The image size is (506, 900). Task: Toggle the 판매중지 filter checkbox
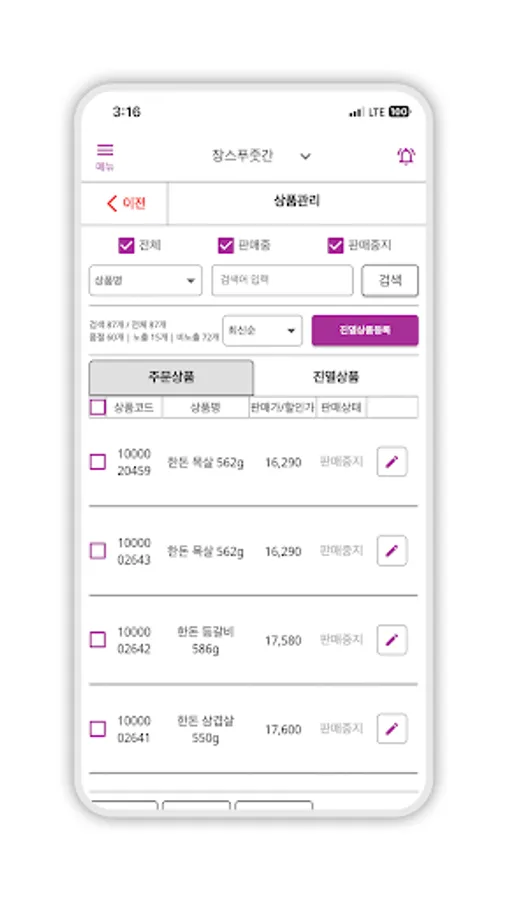point(335,246)
